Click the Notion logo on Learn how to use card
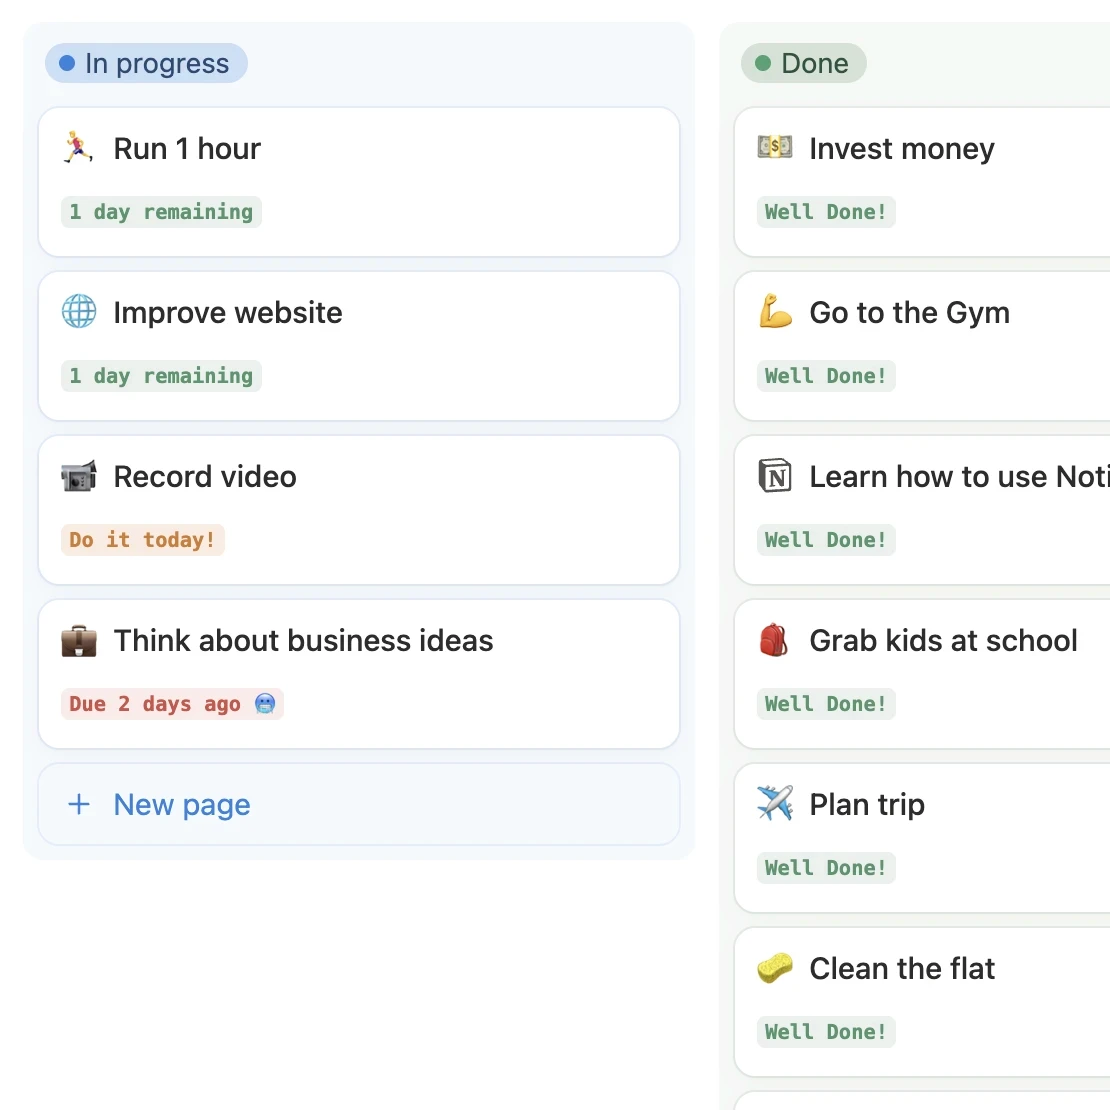Viewport: 1110px width, 1110px height. click(x=774, y=476)
